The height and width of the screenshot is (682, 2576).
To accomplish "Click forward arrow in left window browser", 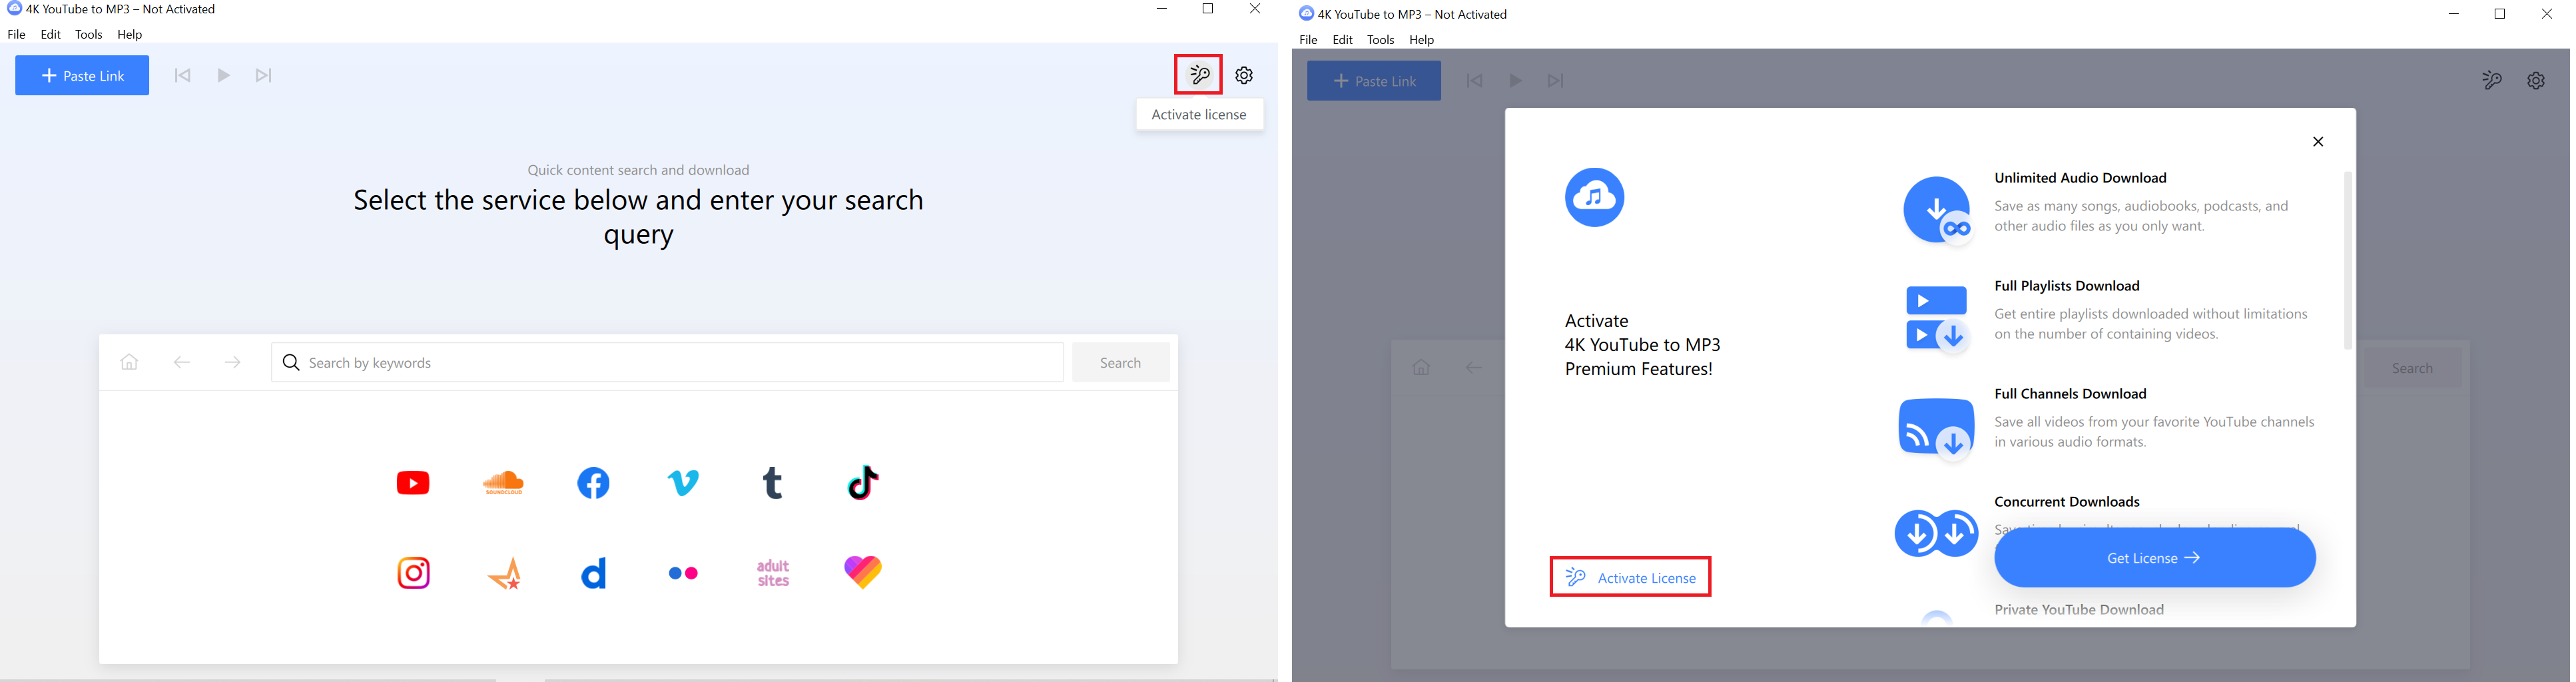I will 233,362.
